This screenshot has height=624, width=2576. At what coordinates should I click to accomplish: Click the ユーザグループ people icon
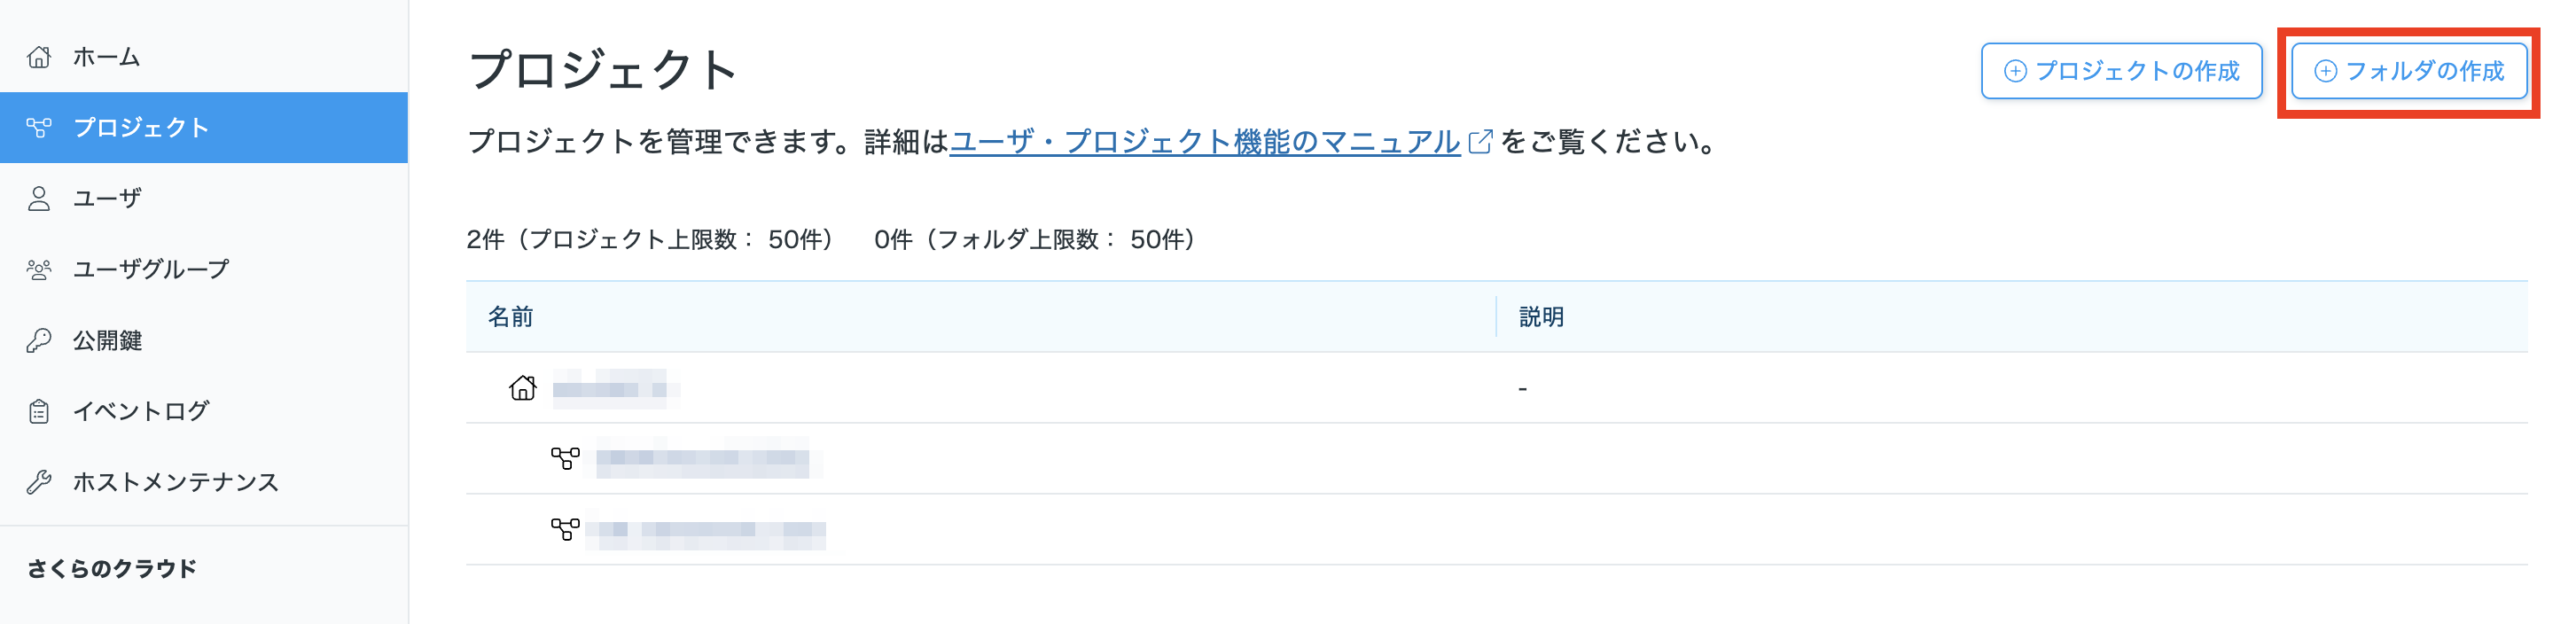pos(39,270)
